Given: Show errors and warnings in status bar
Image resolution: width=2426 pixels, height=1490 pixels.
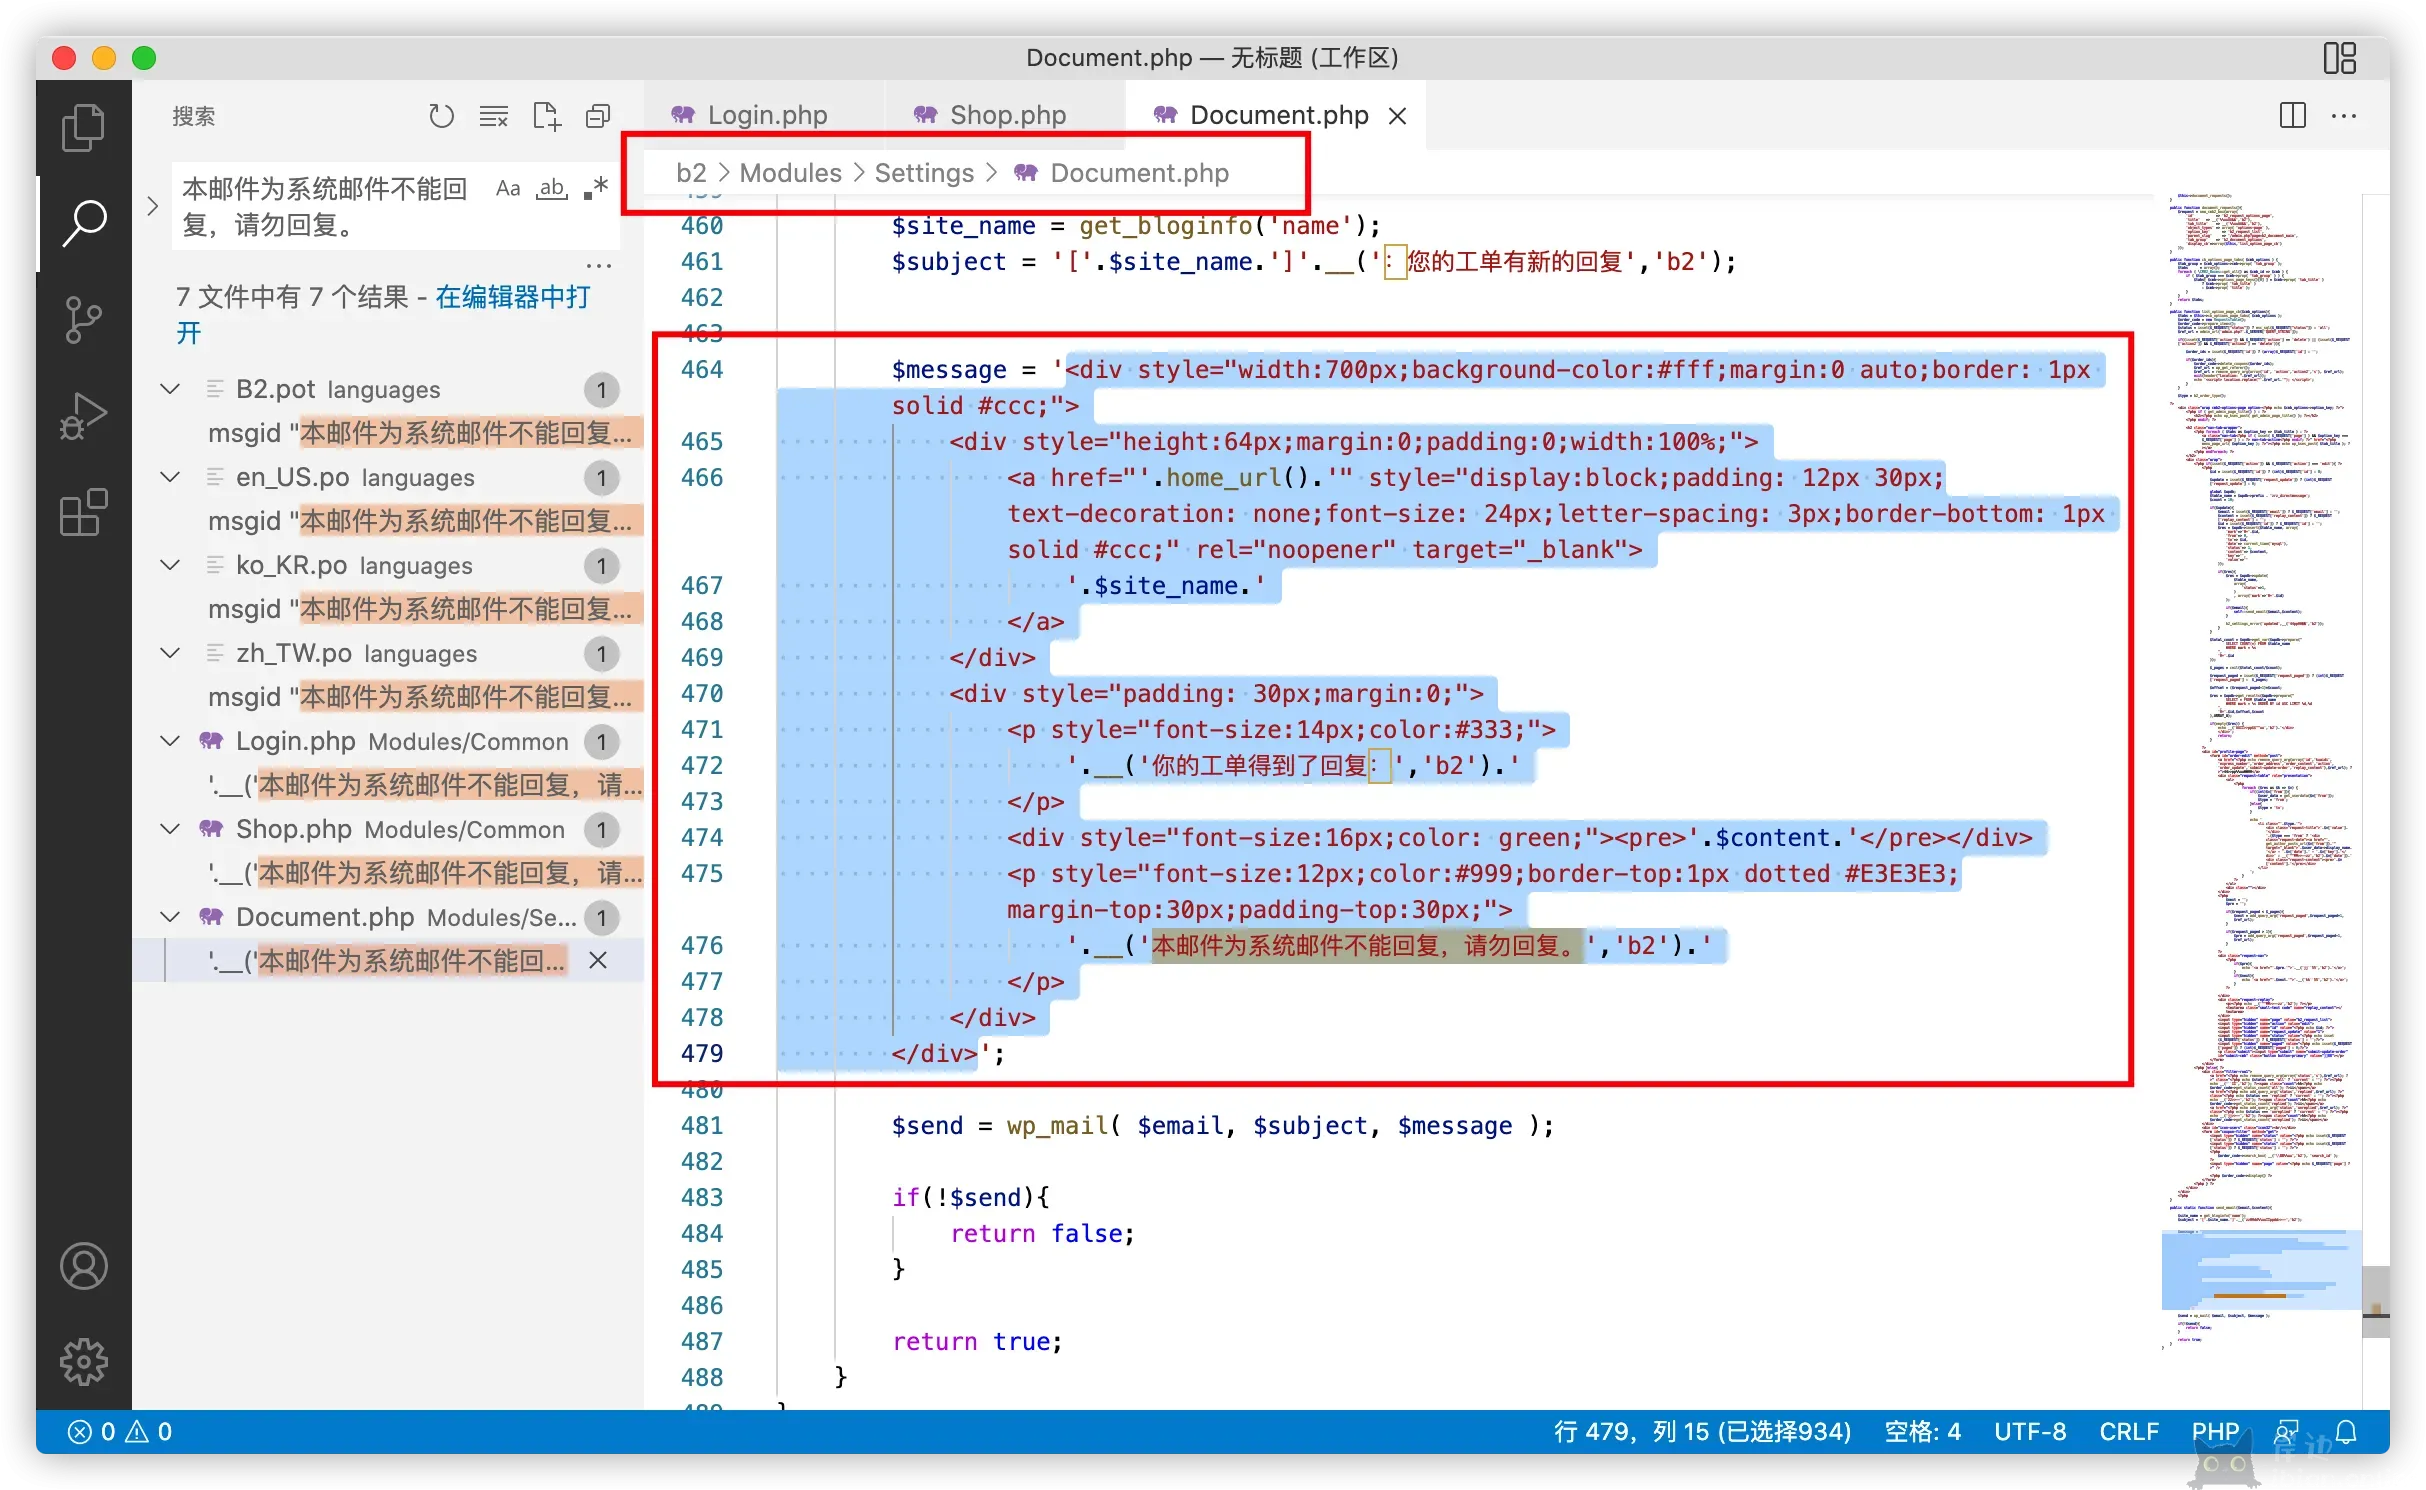Looking at the screenshot, I should [x=120, y=1431].
